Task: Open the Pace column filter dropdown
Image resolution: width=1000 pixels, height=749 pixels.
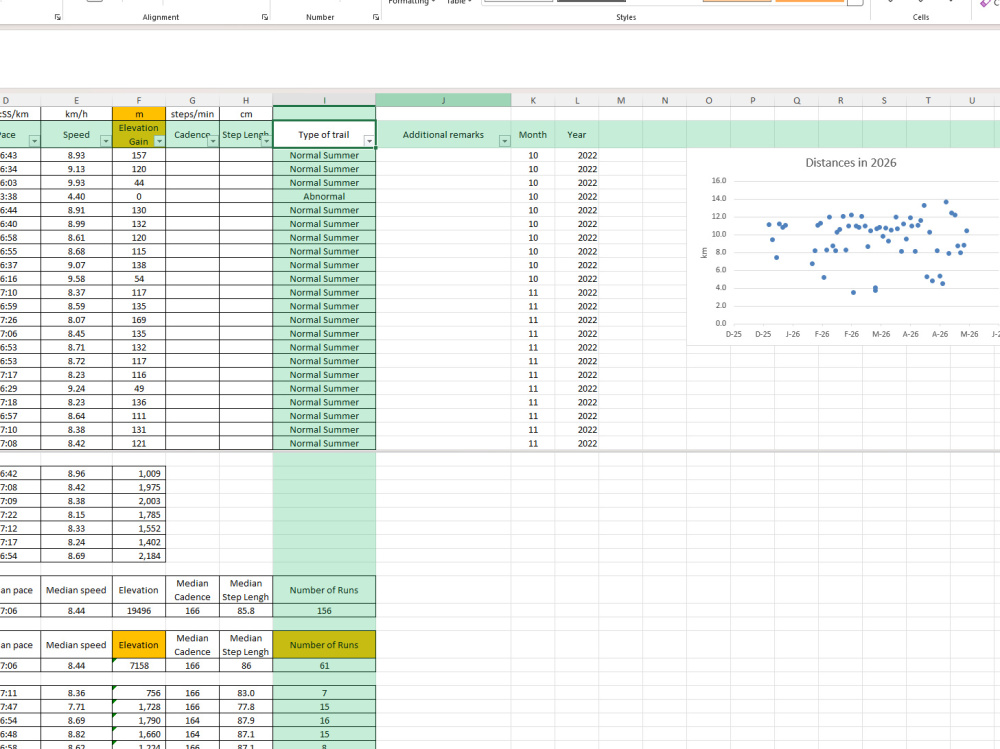Action: pyautogui.click(x=34, y=141)
